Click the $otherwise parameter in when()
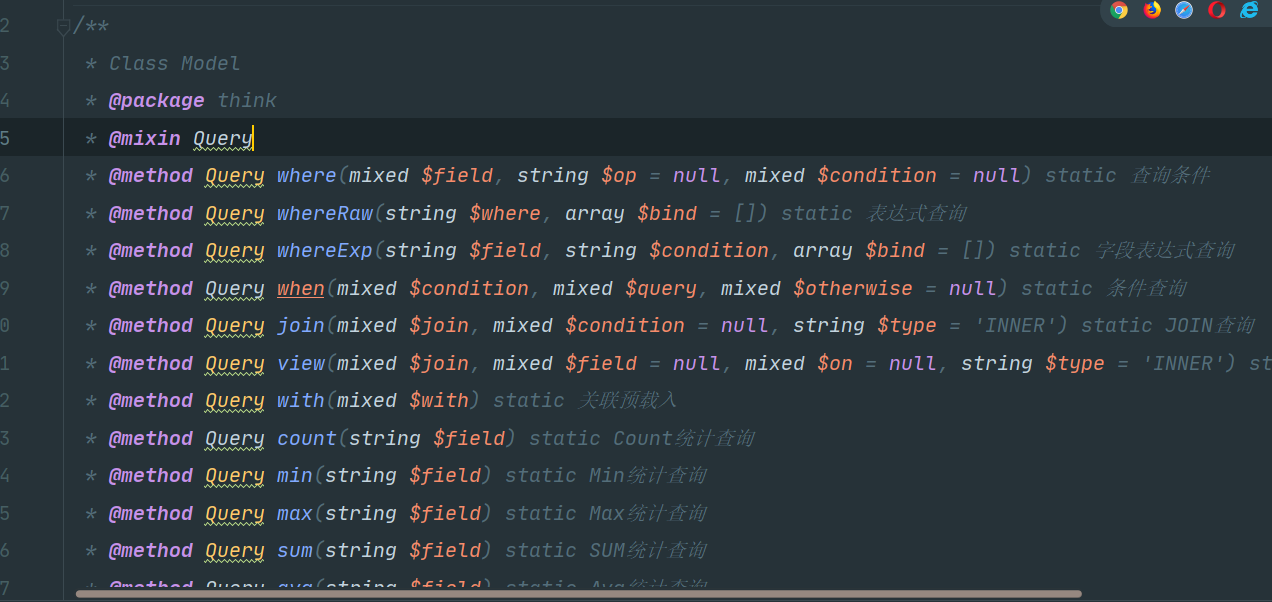 [x=853, y=289]
